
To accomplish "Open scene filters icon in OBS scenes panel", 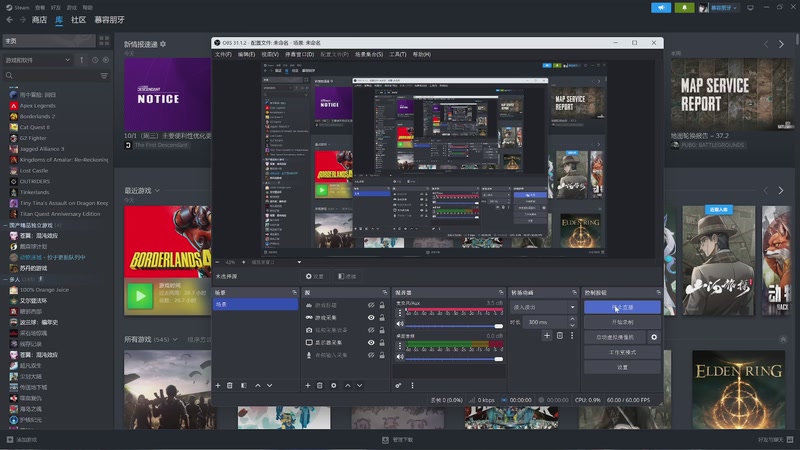I will click(x=243, y=386).
